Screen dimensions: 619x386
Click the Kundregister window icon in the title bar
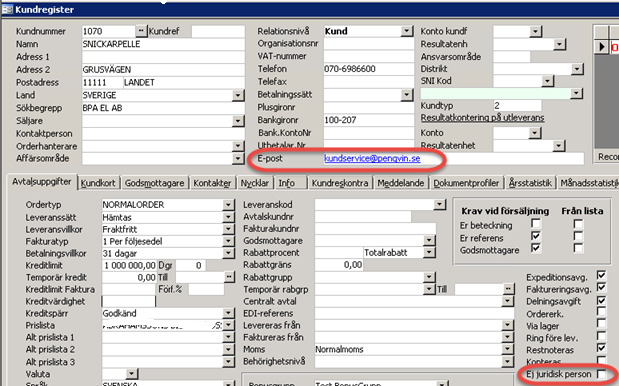click(x=8, y=9)
